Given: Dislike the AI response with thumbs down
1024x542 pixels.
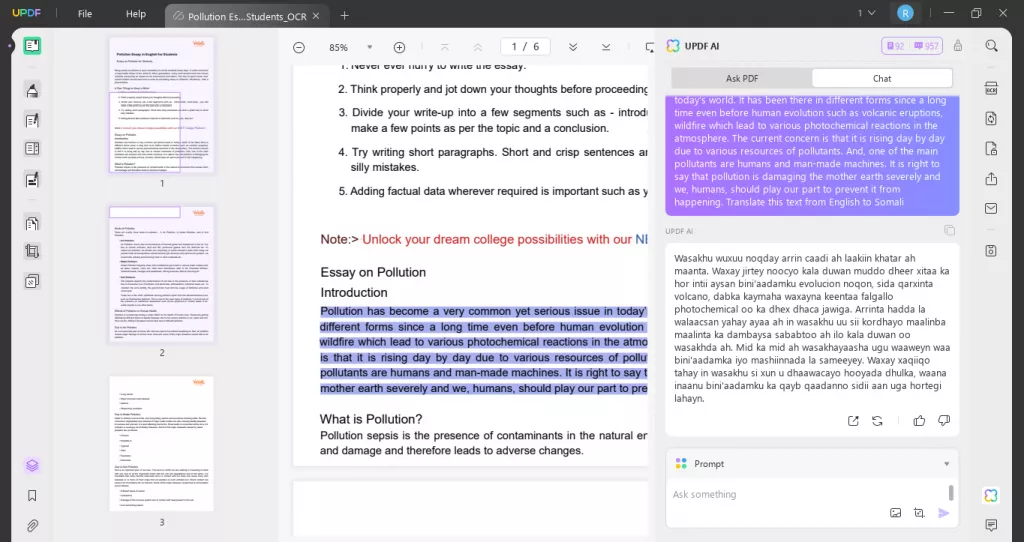Looking at the screenshot, I should pyautogui.click(x=944, y=421).
